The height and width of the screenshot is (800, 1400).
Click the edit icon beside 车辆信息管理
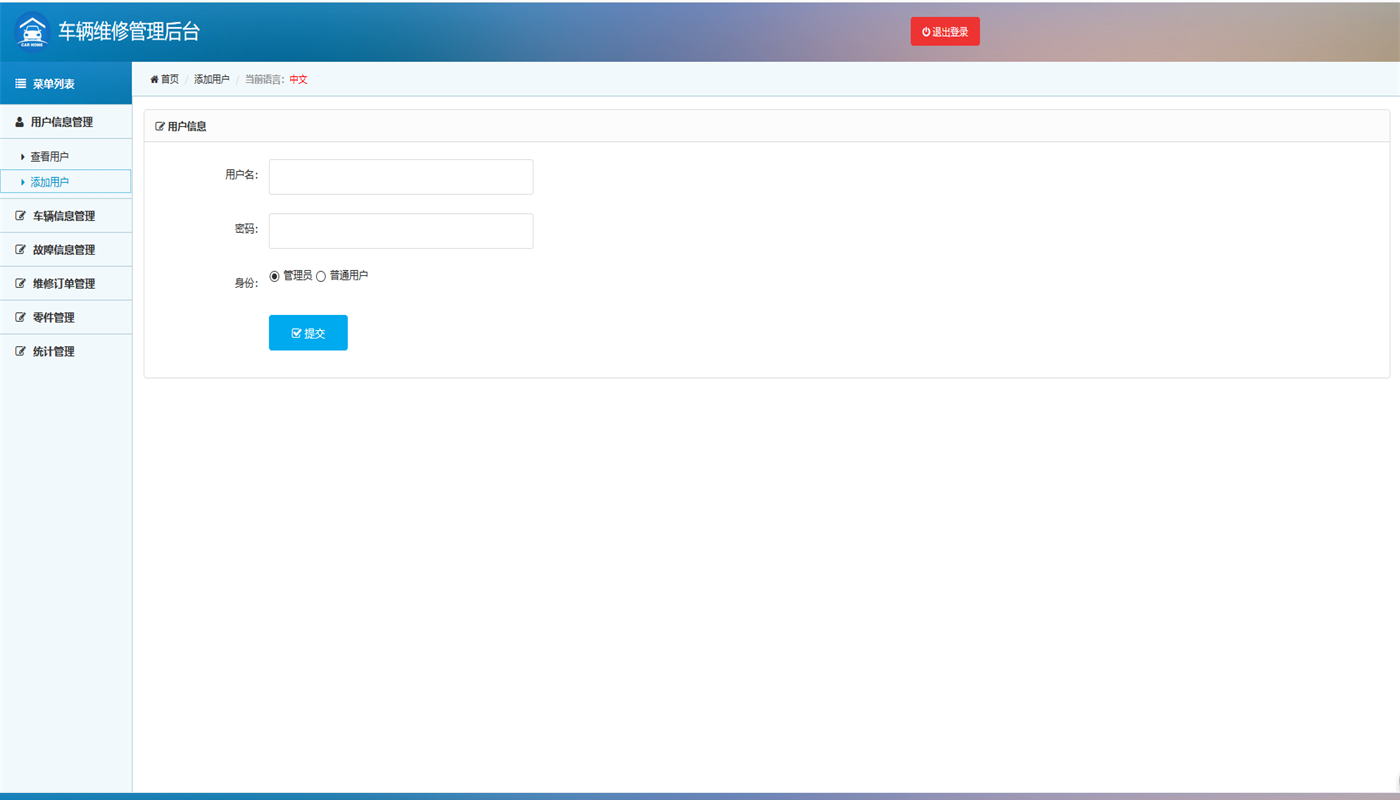21,216
